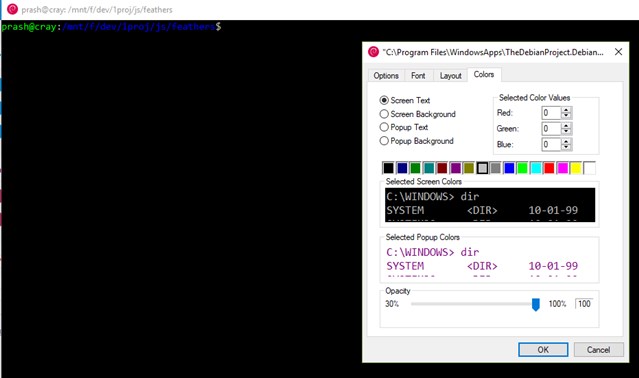Click the Selected Screen Colors preview
The height and width of the screenshot is (378, 639).
coord(490,205)
